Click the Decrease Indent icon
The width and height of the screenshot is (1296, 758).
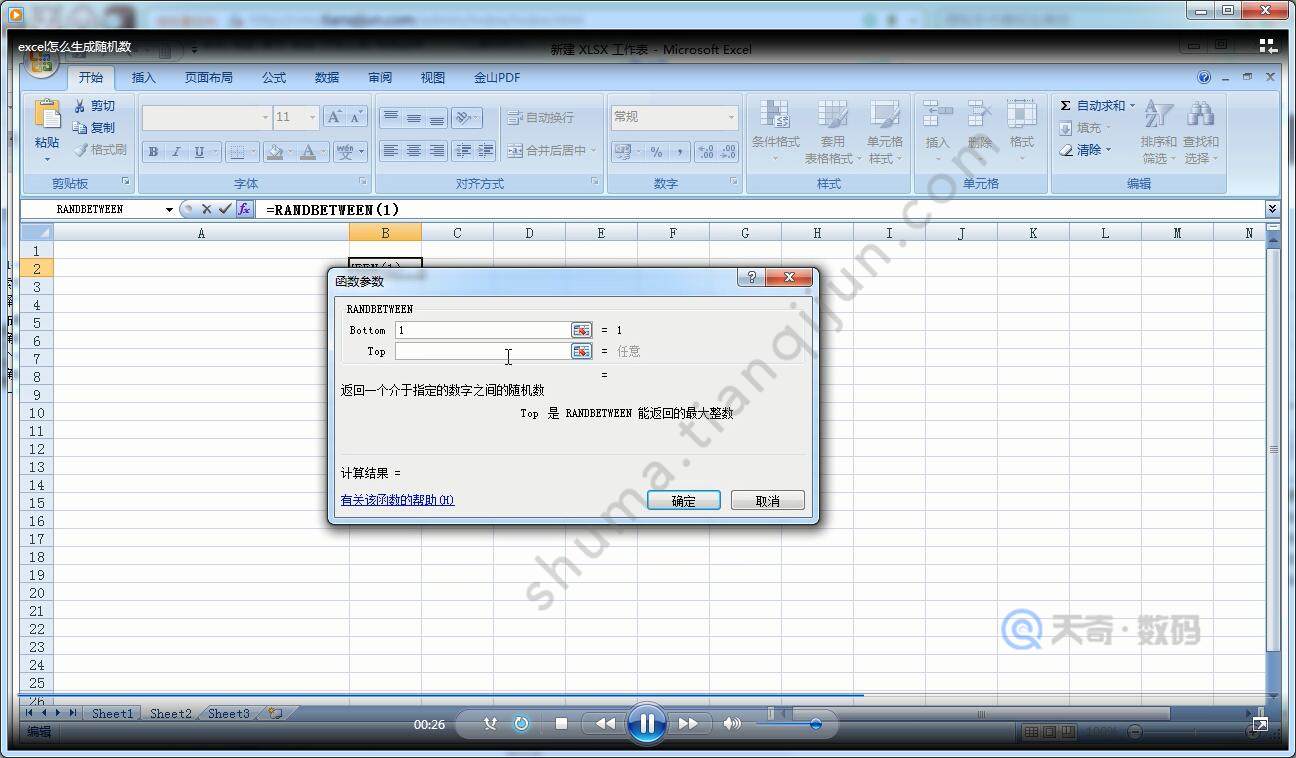[x=462, y=151]
